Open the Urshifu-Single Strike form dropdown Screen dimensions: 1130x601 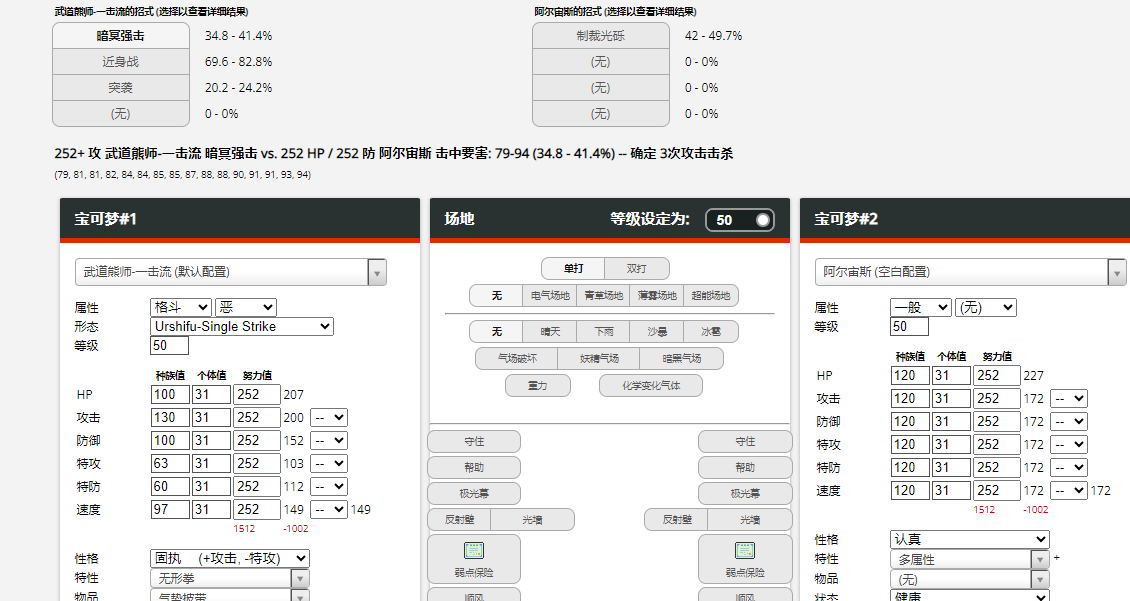[x=242, y=326]
